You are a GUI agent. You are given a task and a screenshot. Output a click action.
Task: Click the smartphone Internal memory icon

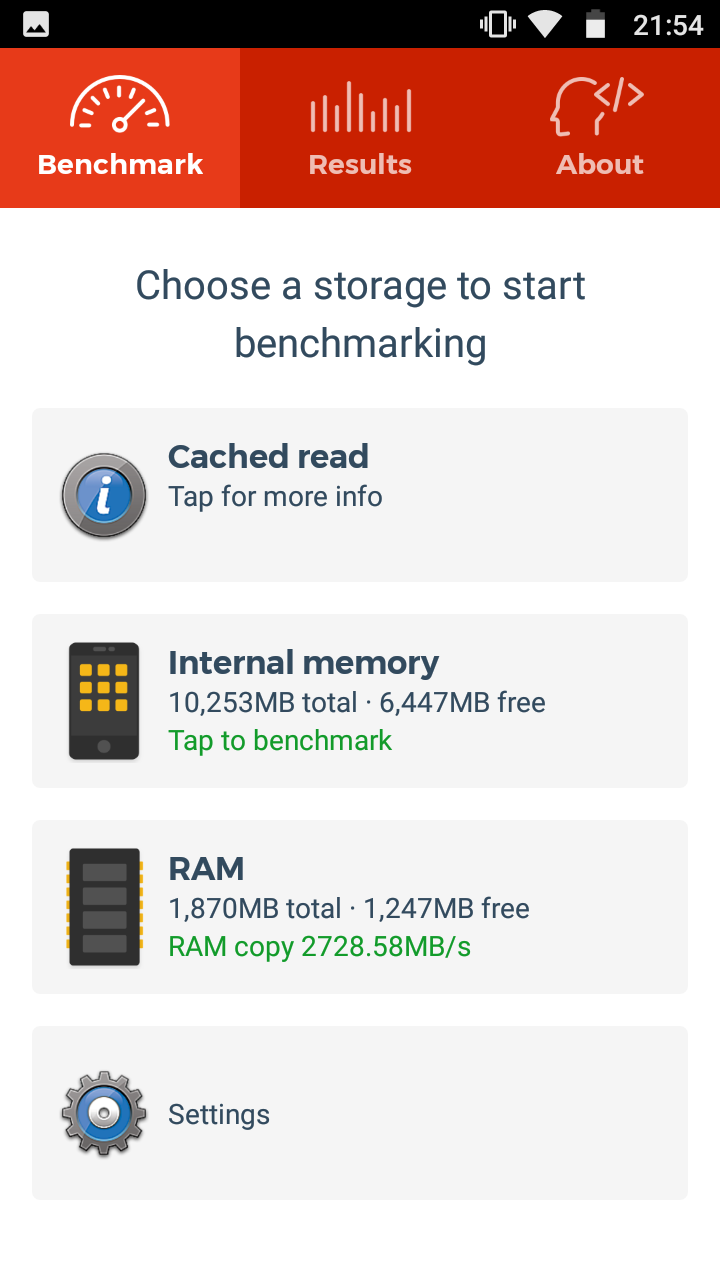[104, 701]
